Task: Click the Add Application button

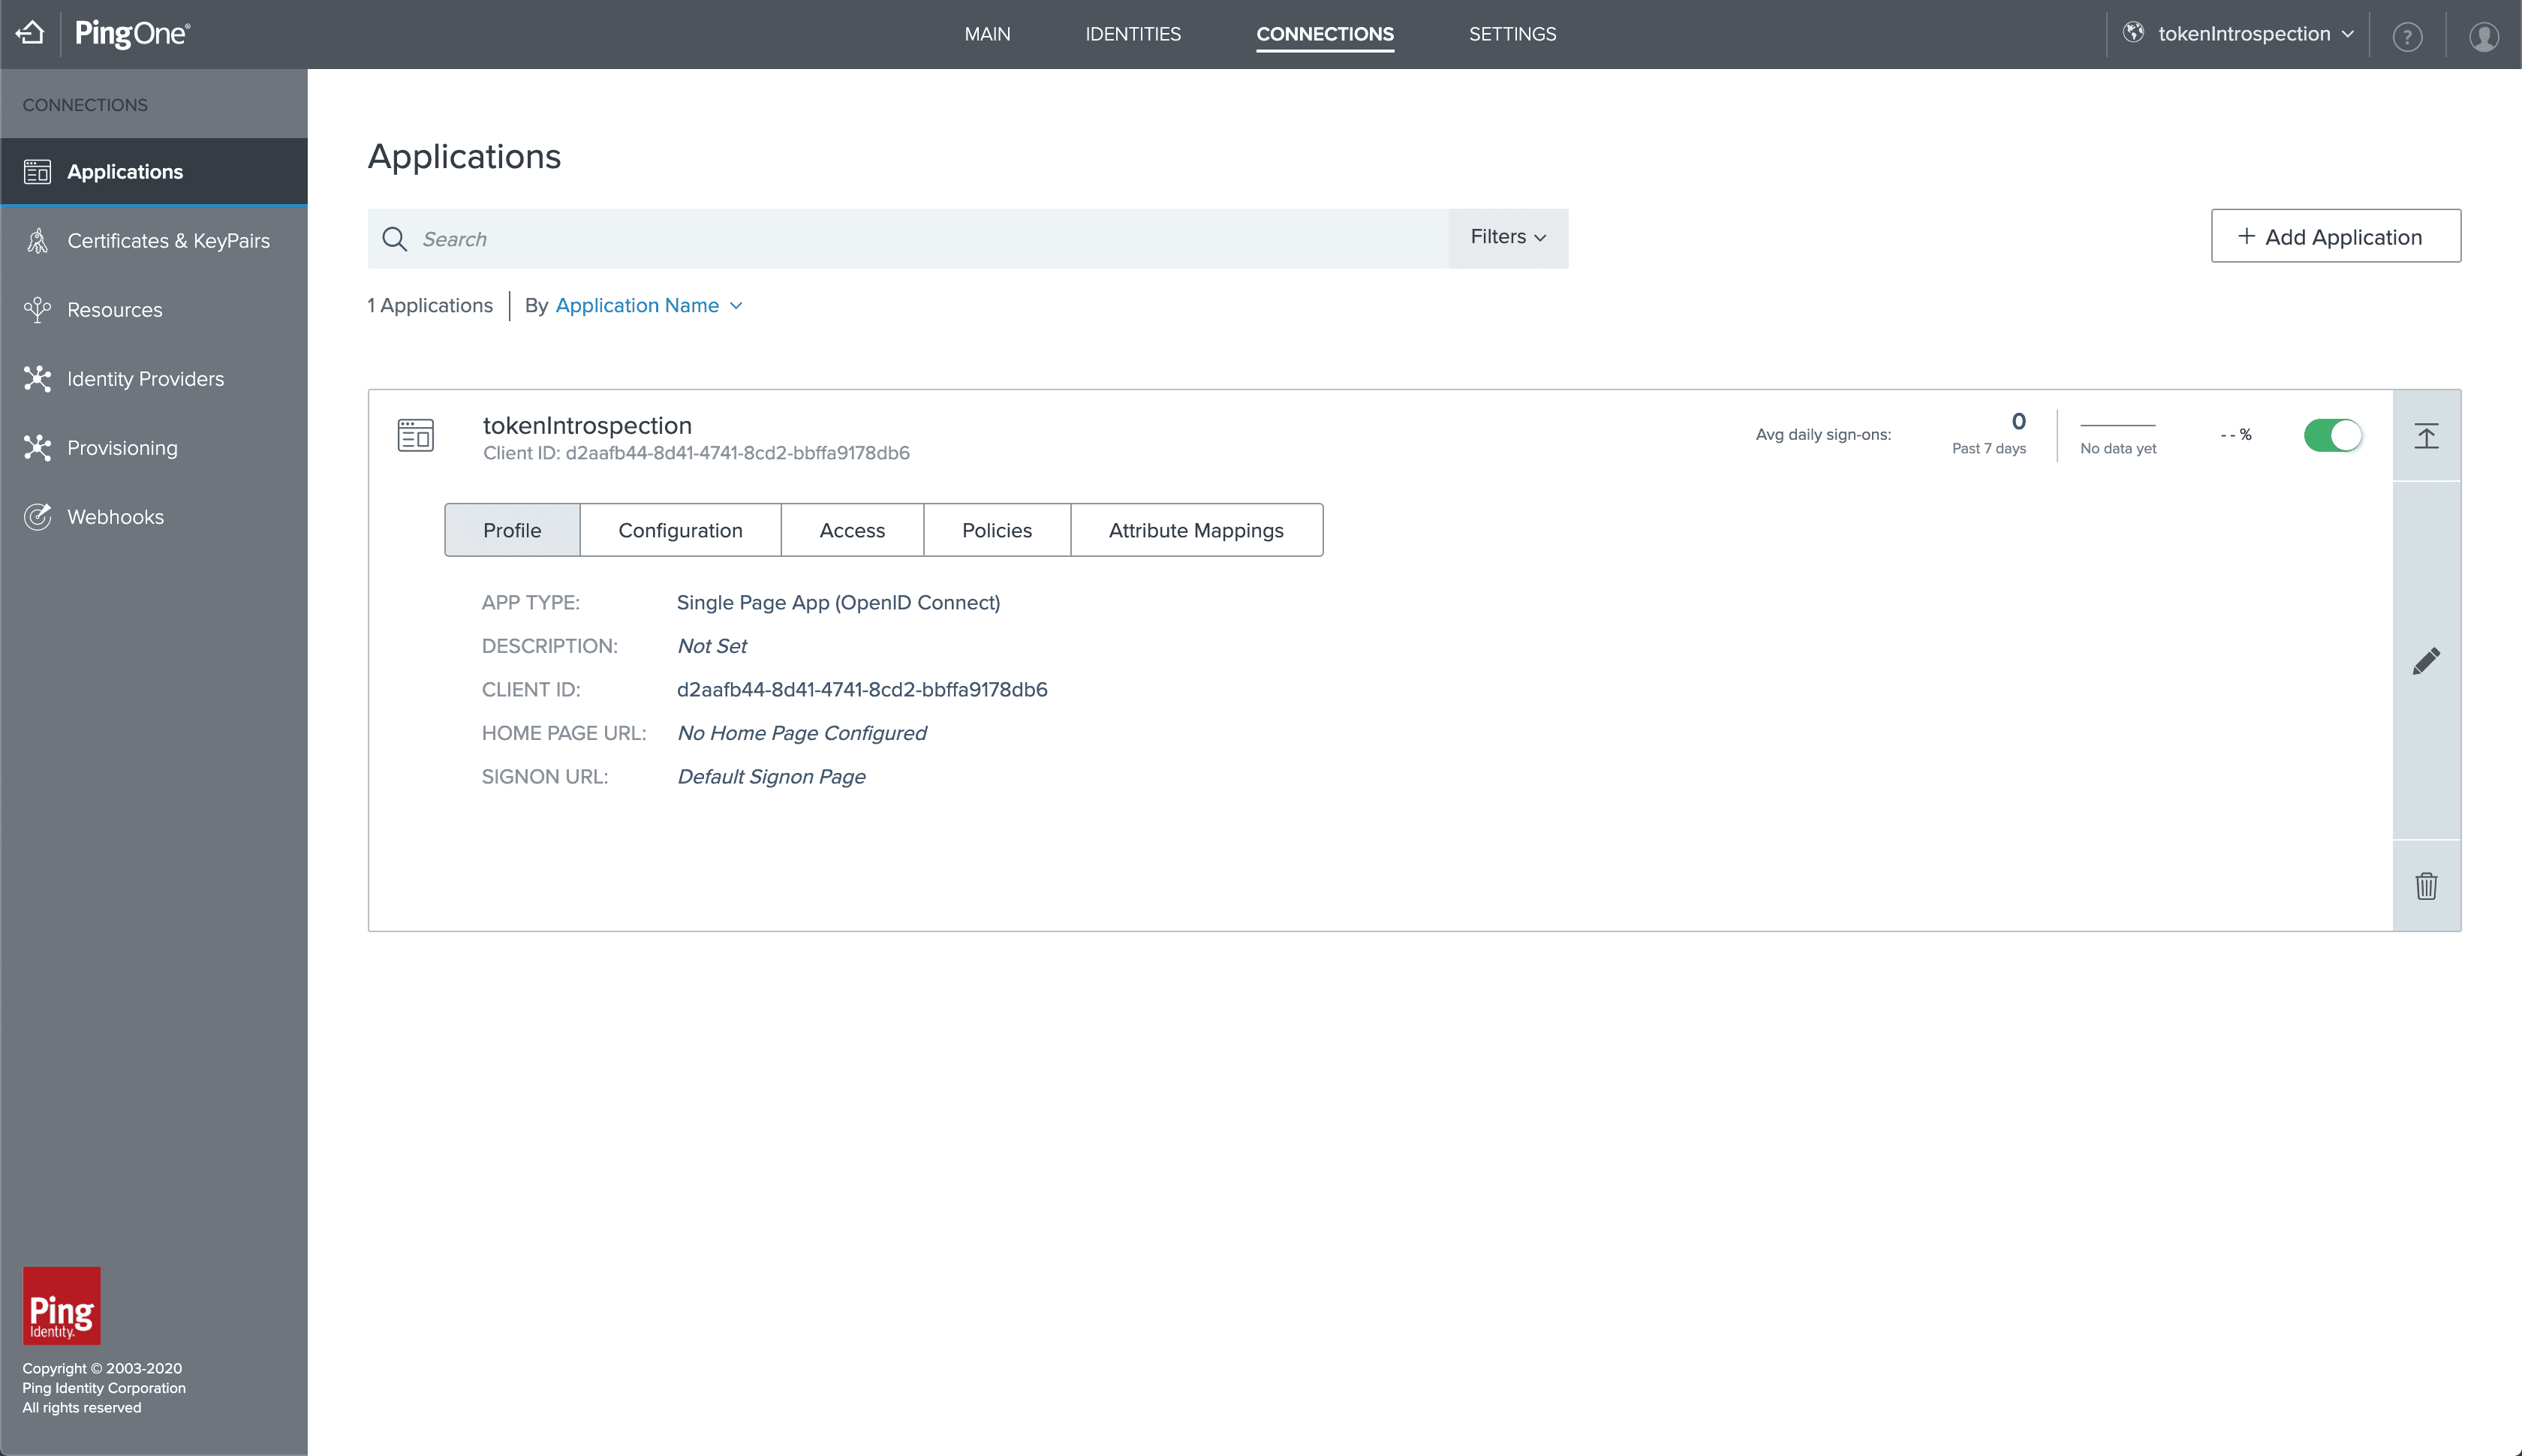Action: coord(2335,237)
